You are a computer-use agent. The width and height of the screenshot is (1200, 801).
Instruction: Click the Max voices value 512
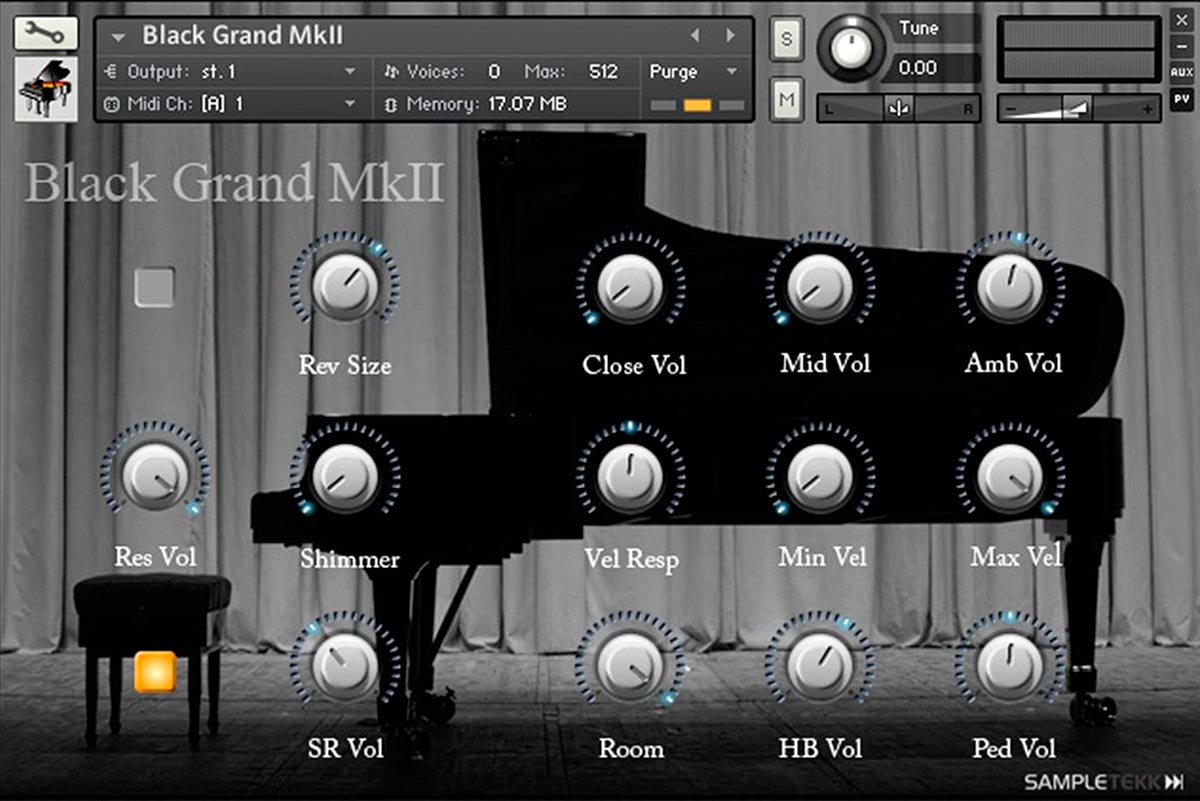pyautogui.click(x=603, y=72)
